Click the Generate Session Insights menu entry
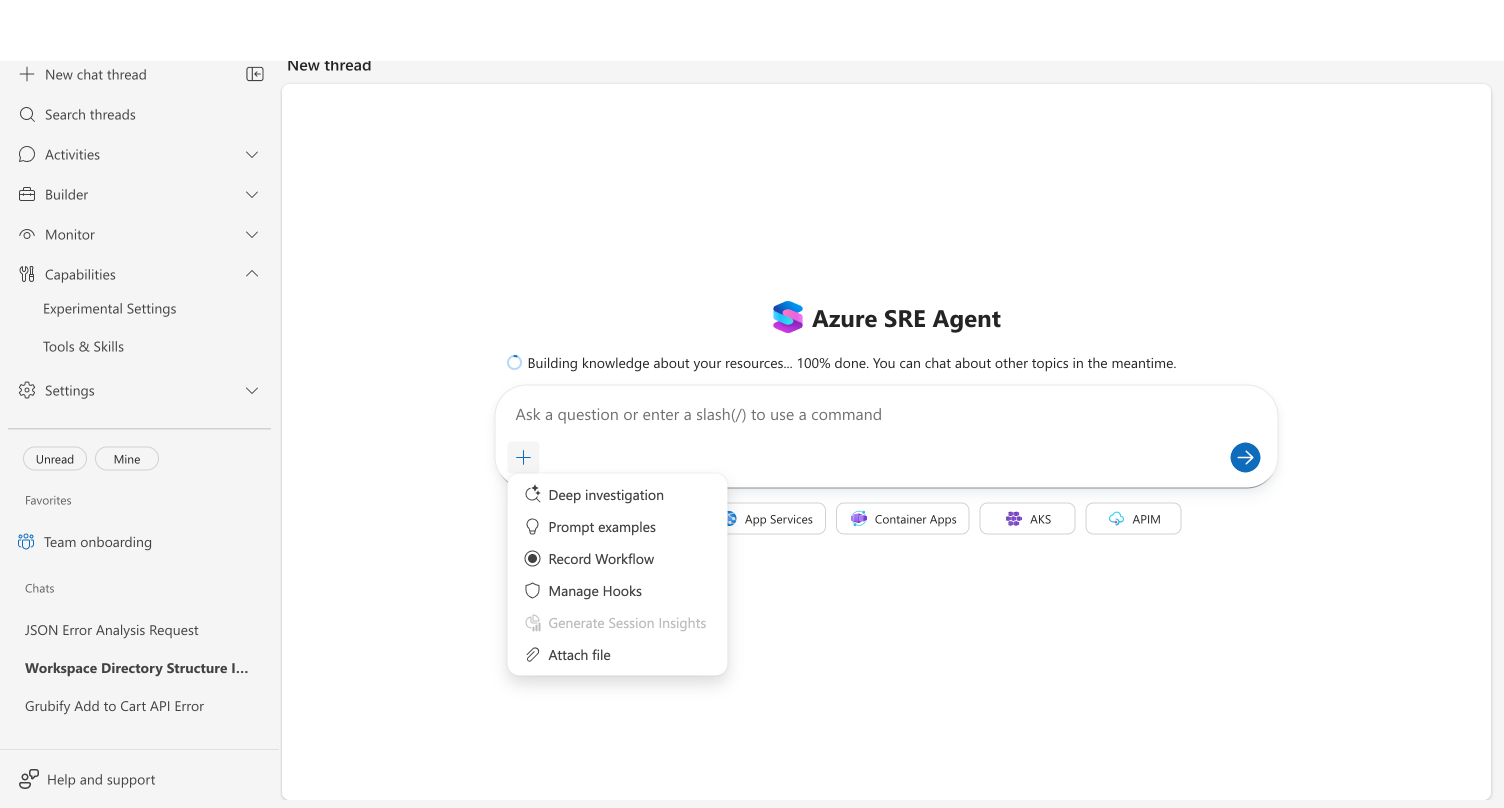This screenshot has width=1504, height=808. click(617, 623)
